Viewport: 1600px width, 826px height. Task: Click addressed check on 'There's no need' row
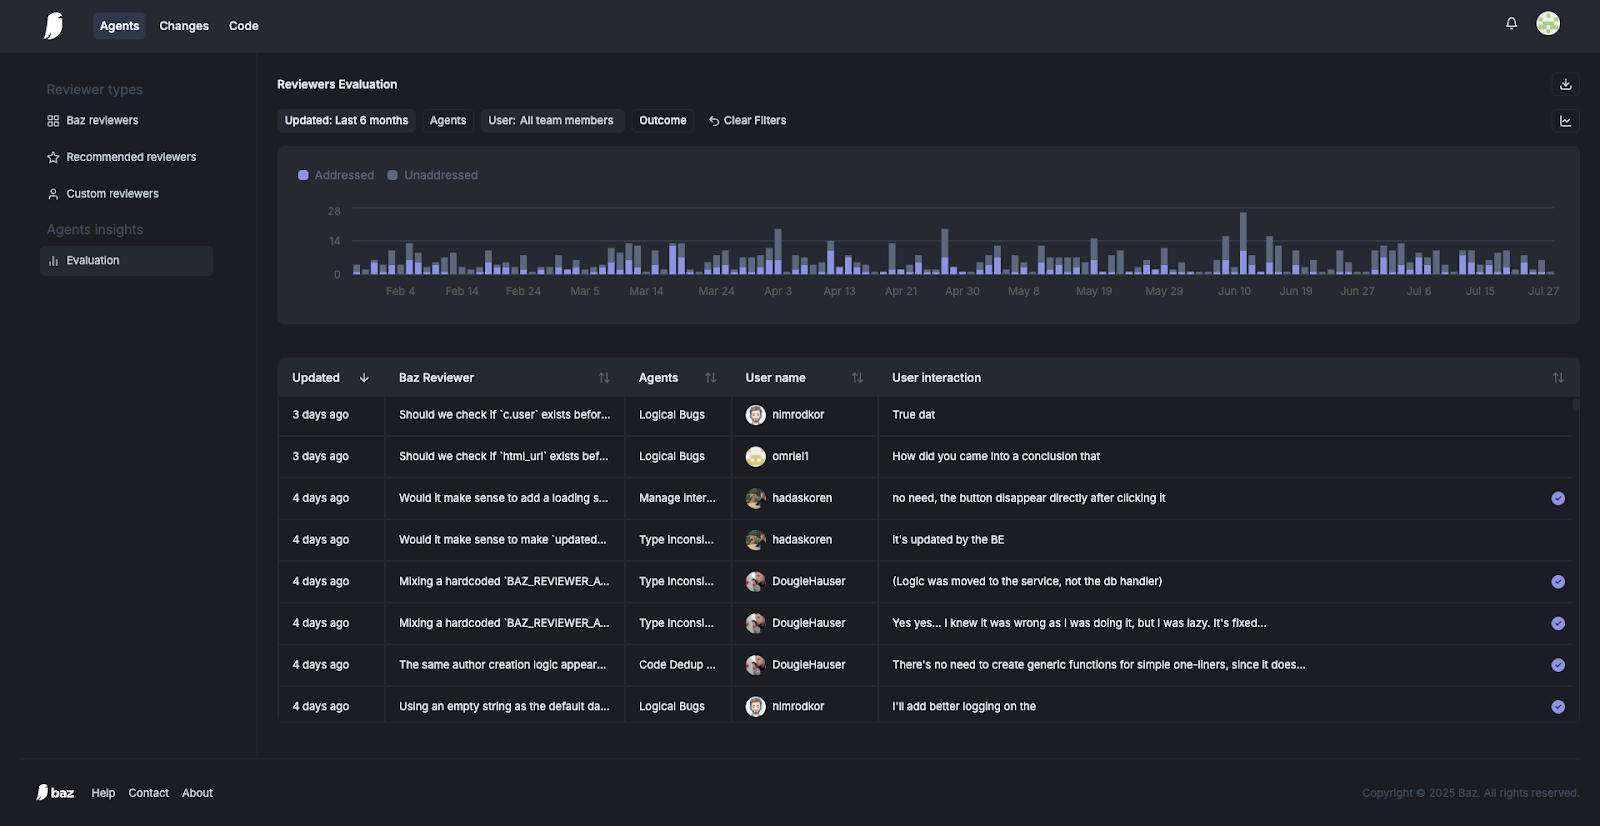[1558, 665]
